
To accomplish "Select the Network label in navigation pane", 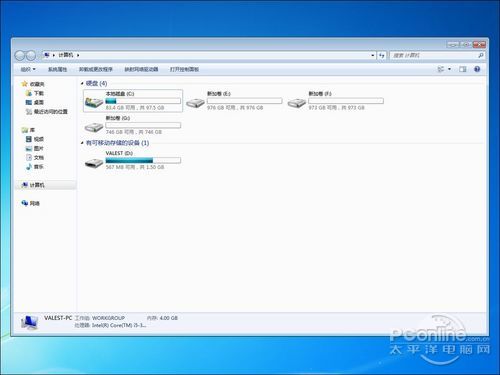I will (35, 203).
